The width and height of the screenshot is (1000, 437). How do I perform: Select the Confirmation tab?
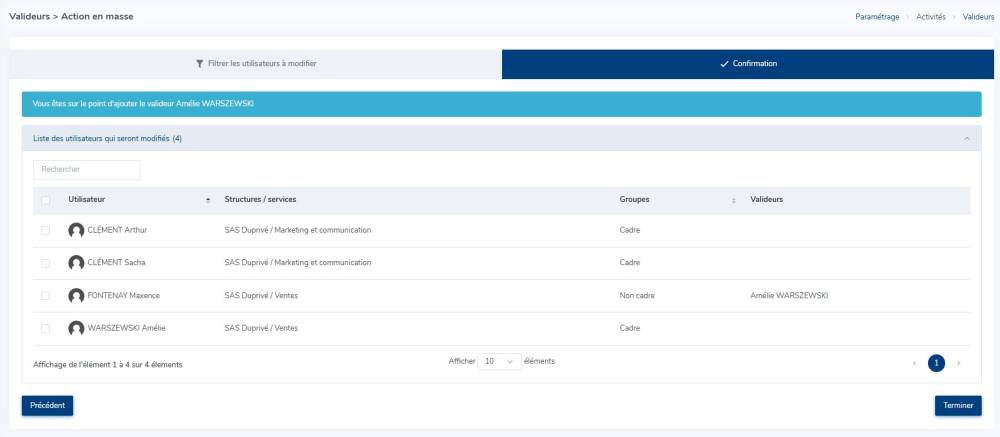tap(748, 63)
